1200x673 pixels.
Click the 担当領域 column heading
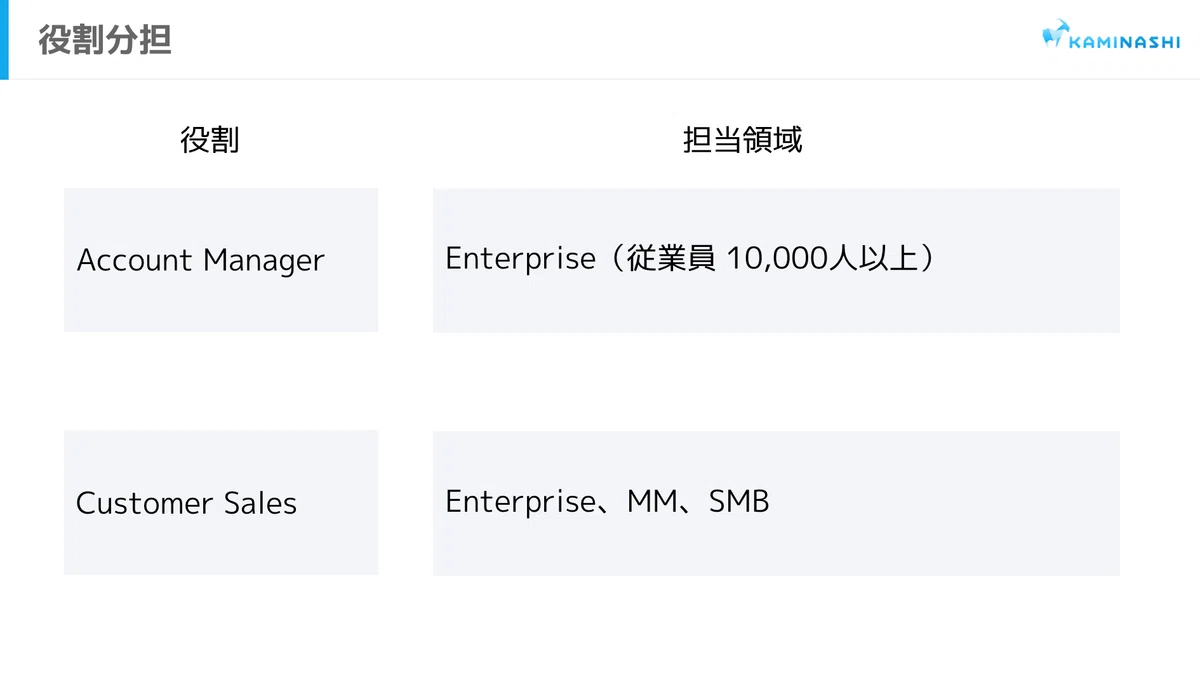pyautogui.click(x=742, y=140)
